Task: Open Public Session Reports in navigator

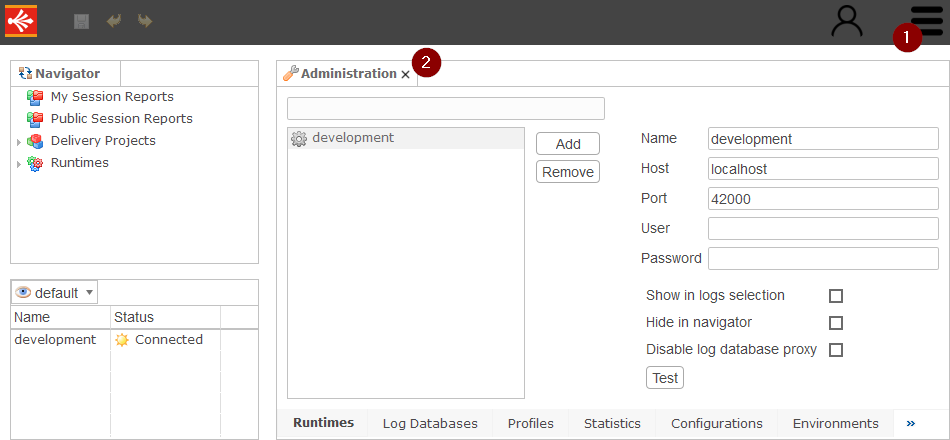Action: click(x=121, y=119)
